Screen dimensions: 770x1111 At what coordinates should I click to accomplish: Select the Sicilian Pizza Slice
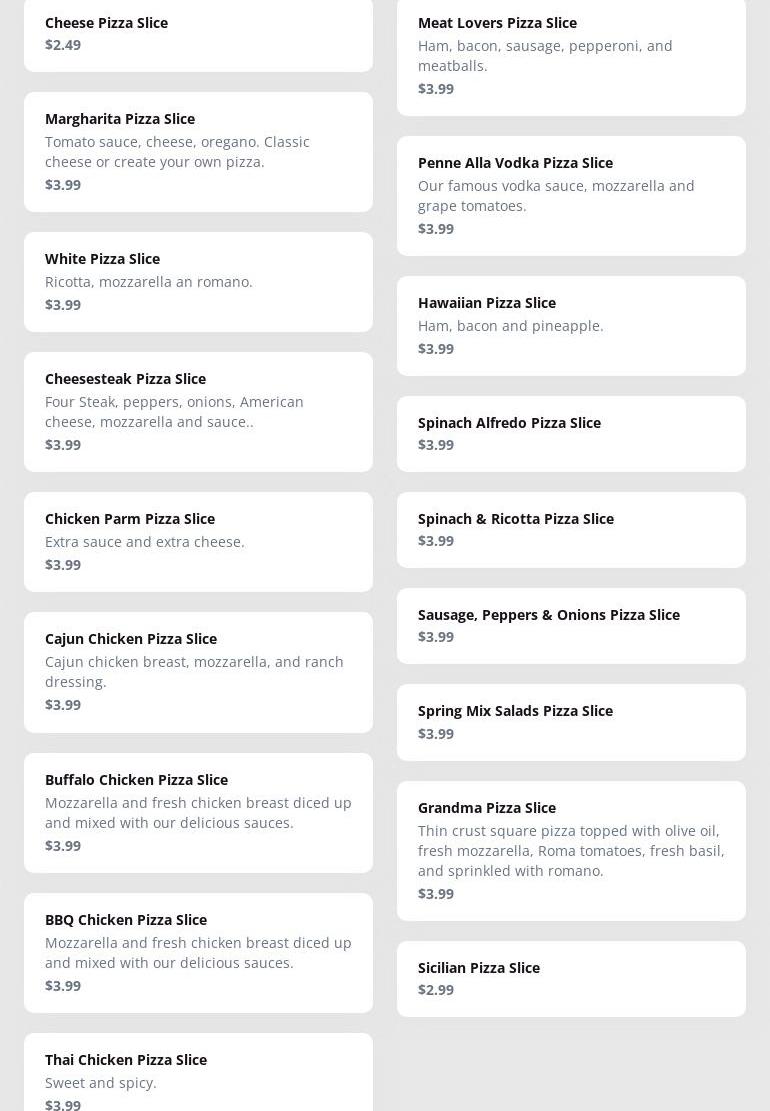coord(571,978)
